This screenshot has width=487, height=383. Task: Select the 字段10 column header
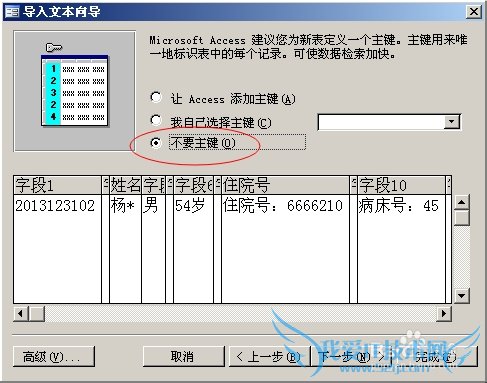[x=401, y=185]
